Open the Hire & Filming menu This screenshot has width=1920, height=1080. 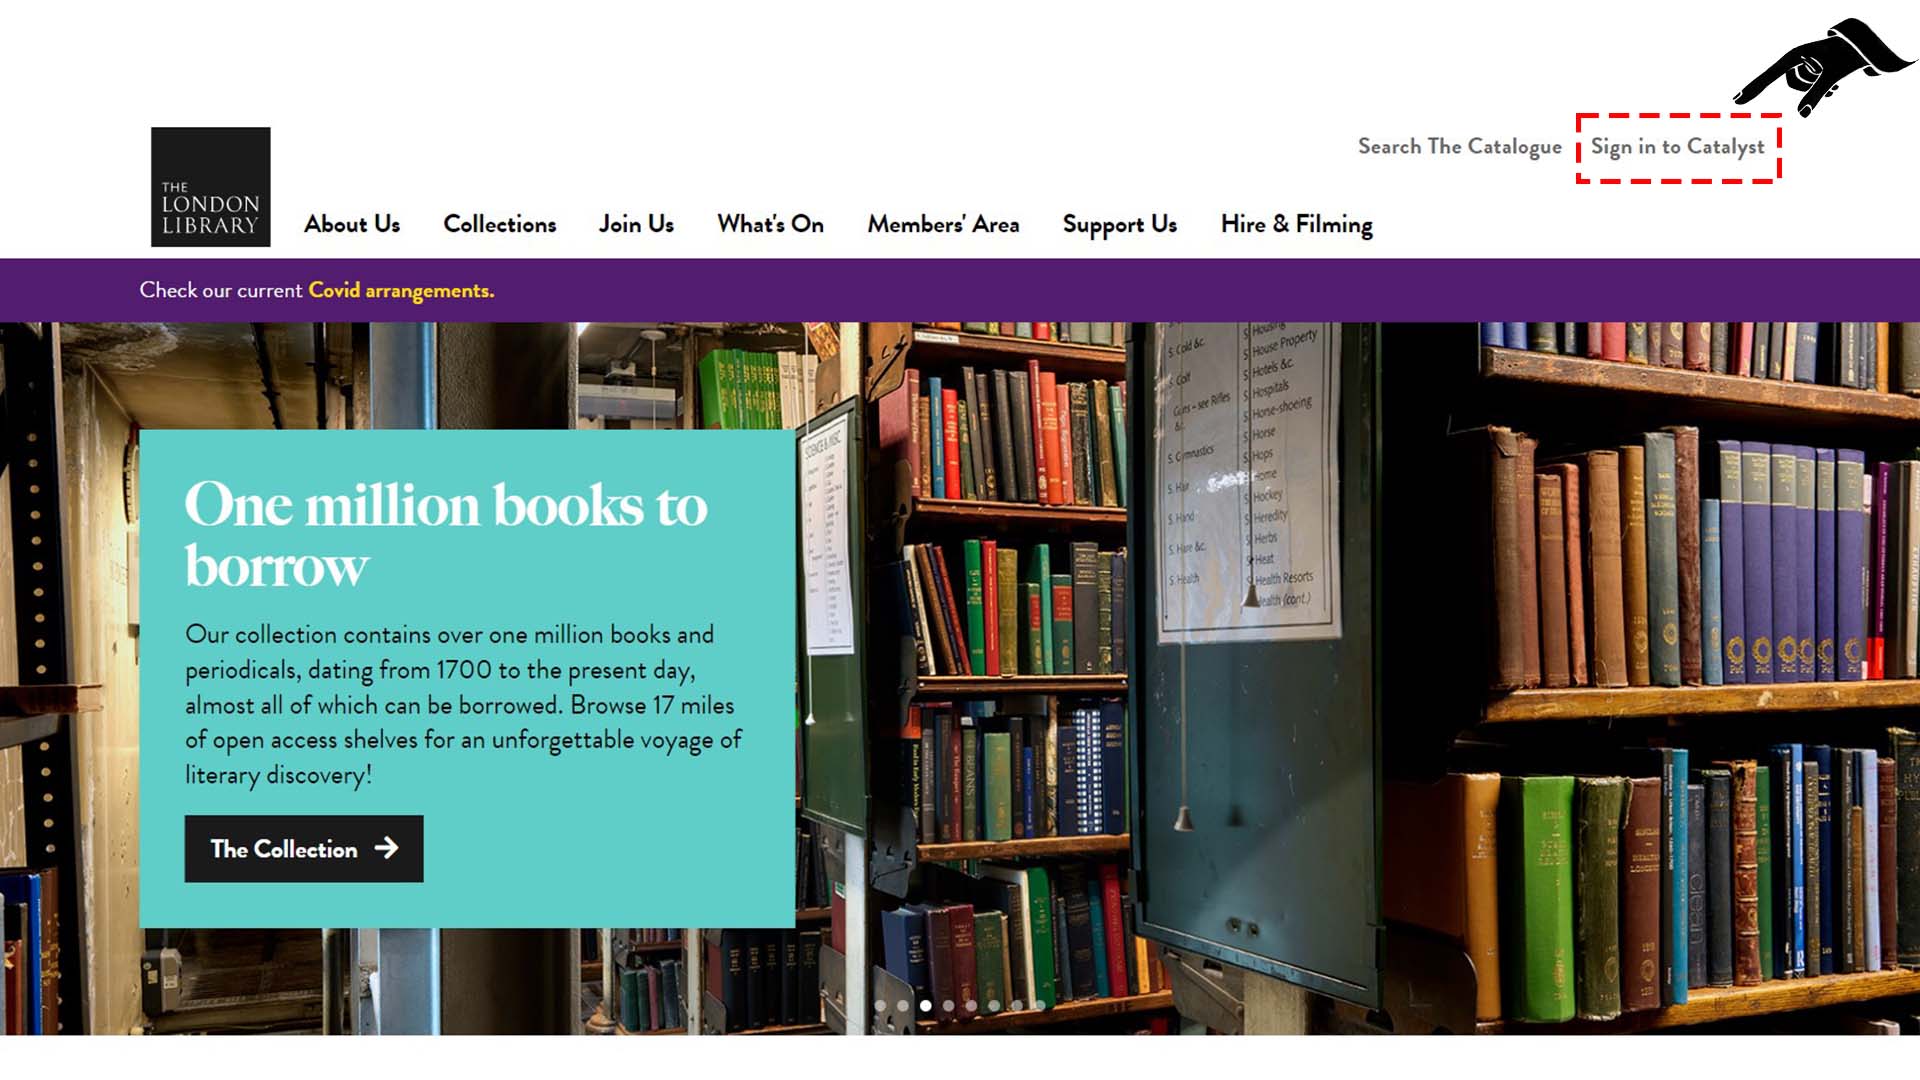[1297, 225]
